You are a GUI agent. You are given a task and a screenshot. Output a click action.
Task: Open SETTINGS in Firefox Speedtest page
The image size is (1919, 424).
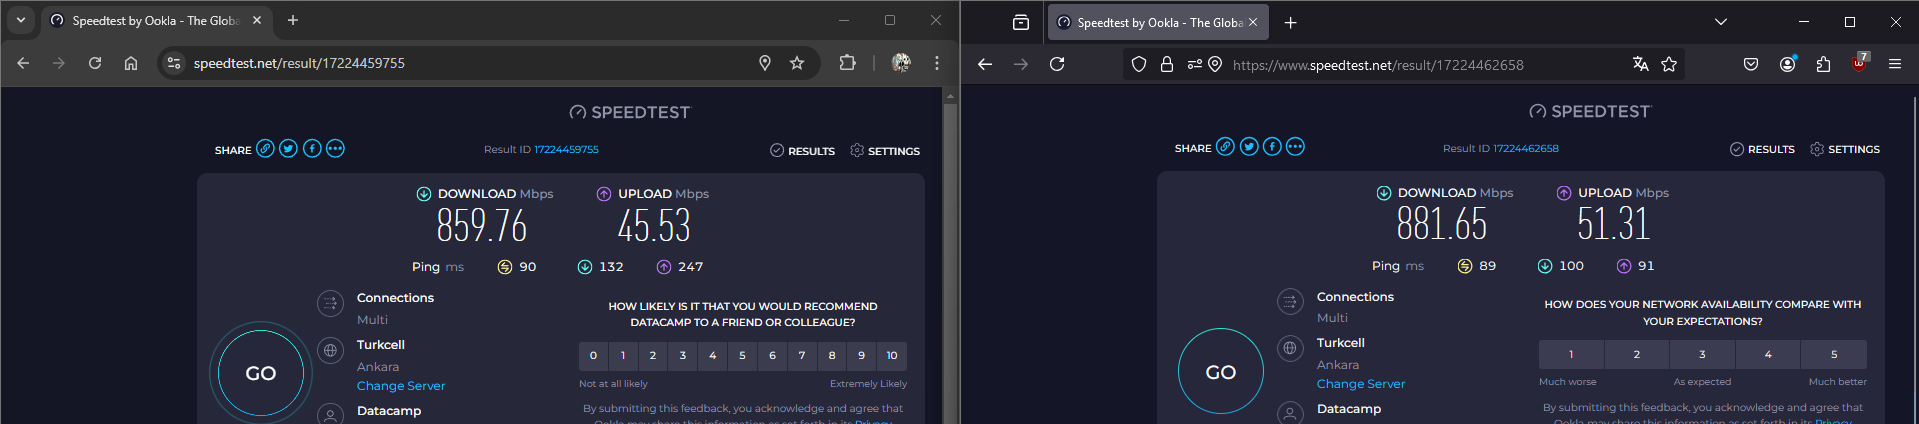point(1845,149)
